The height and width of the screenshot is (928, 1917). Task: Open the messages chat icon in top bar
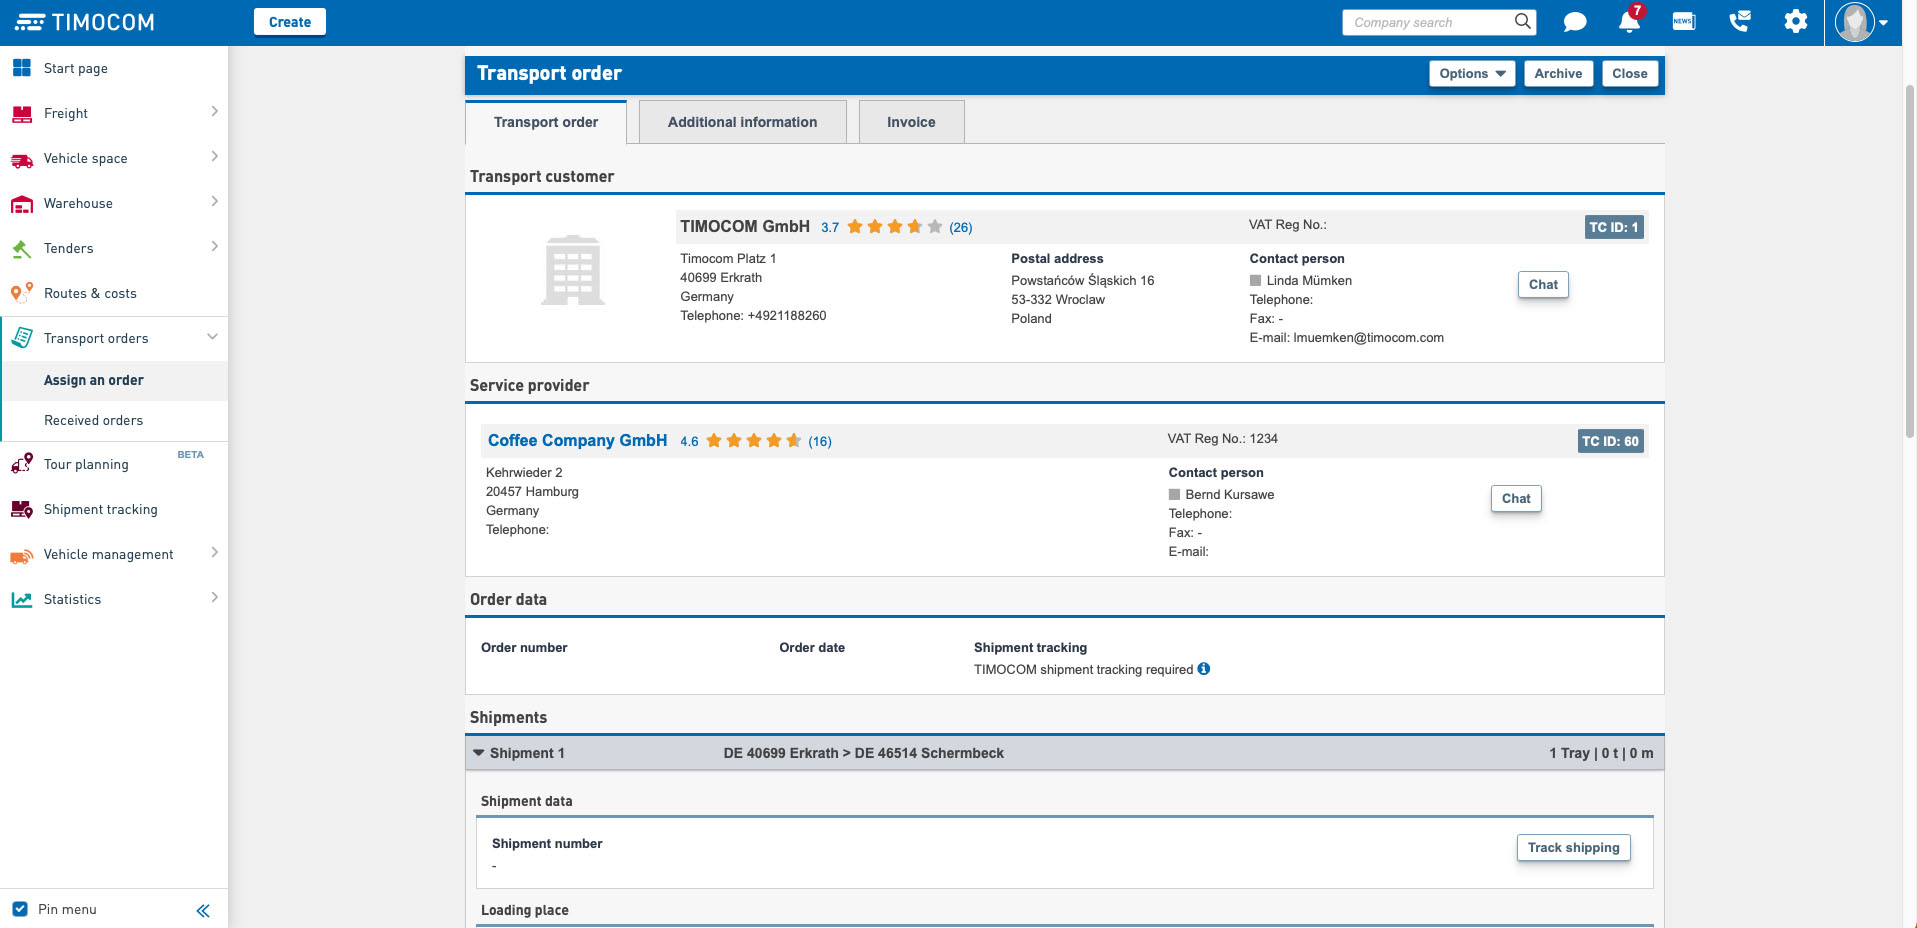coord(1574,21)
